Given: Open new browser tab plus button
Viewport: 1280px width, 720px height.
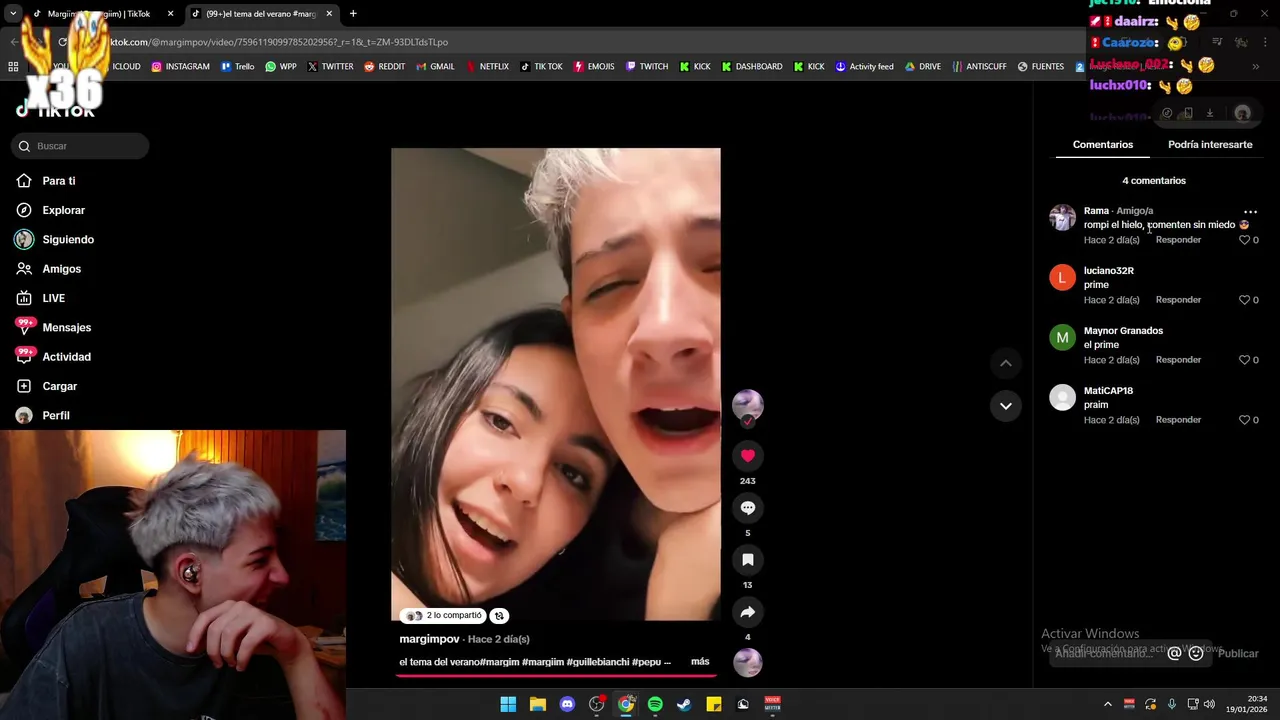Looking at the screenshot, I should pos(353,14).
